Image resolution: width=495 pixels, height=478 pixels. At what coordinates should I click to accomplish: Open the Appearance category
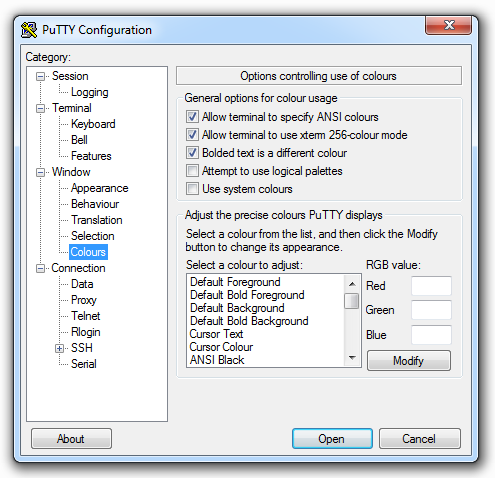point(99,188)
